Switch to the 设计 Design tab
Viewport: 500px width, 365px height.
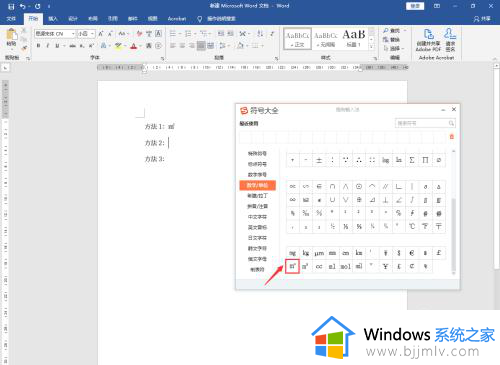73,19
